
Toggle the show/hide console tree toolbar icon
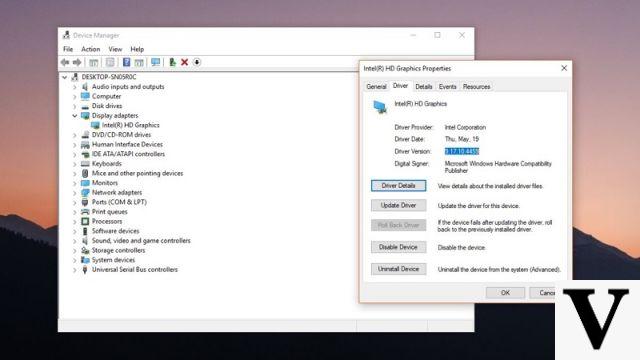93,62
